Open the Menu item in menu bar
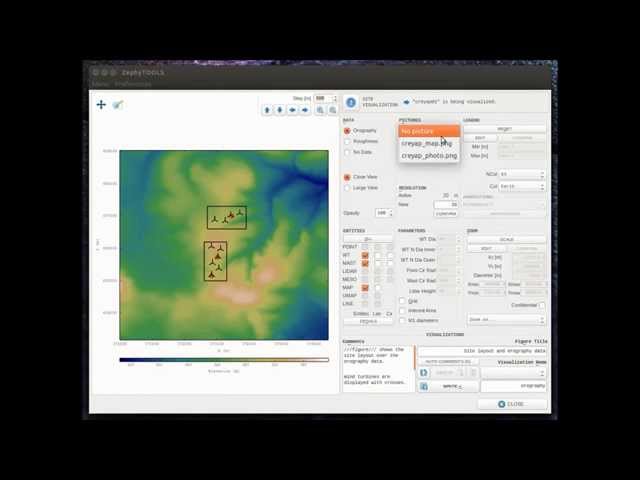 click(100, 84)
